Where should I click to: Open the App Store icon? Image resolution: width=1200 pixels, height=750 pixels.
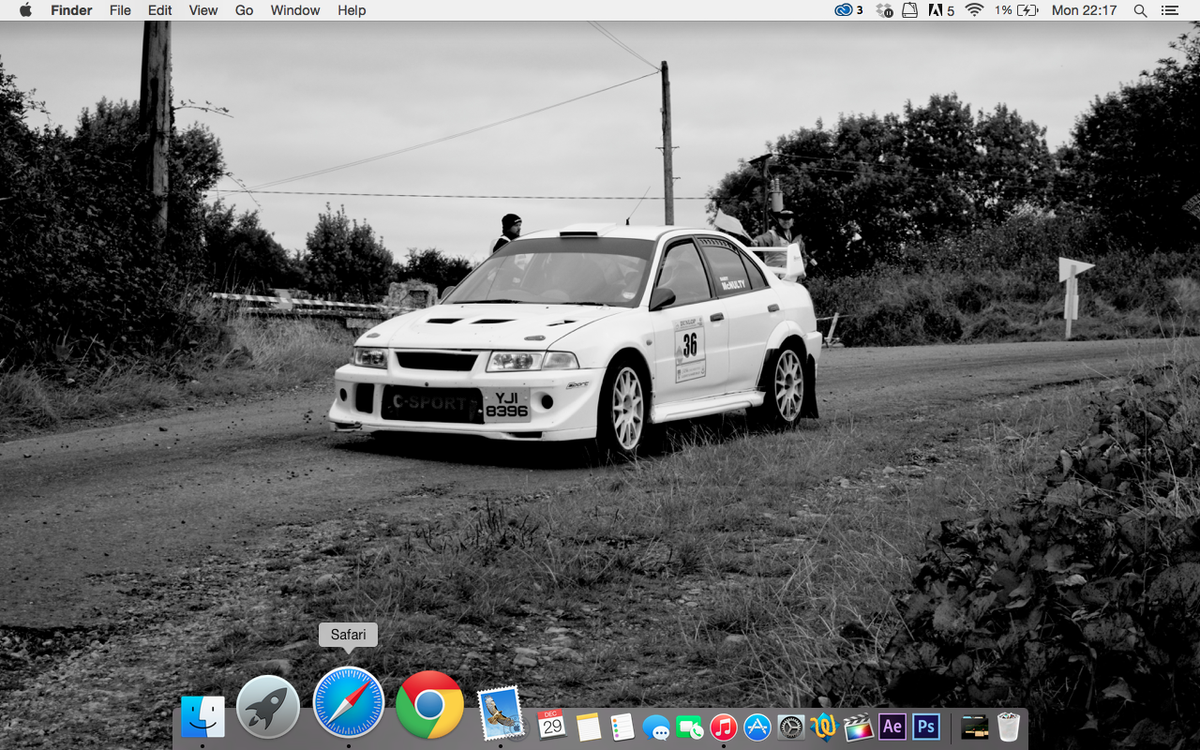coord(757,727)
